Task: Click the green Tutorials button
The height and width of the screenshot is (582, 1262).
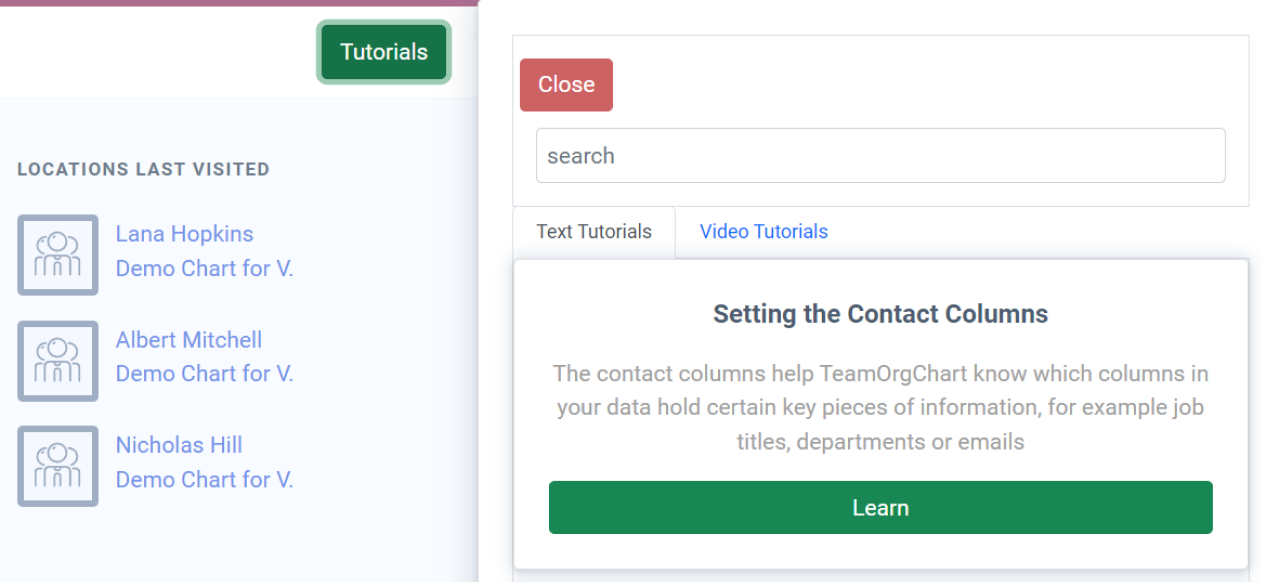Action: click(x=384, y=52)
